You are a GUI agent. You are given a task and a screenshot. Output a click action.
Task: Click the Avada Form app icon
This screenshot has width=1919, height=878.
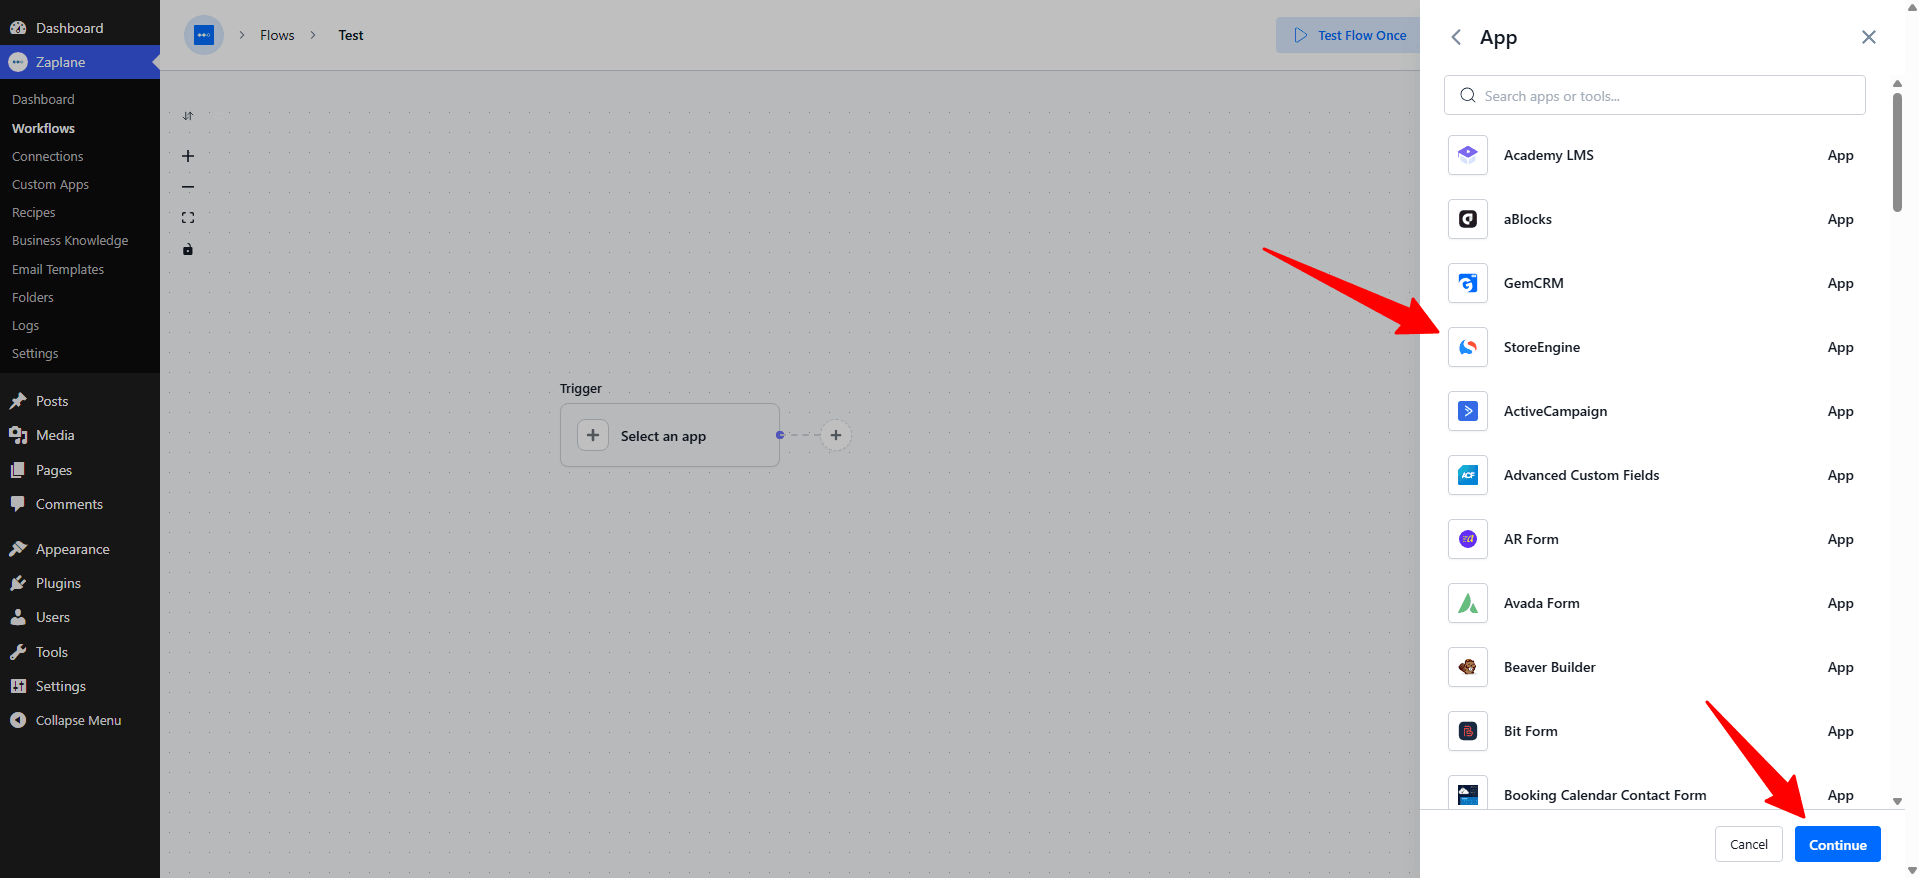click(x=1467, y=603)
